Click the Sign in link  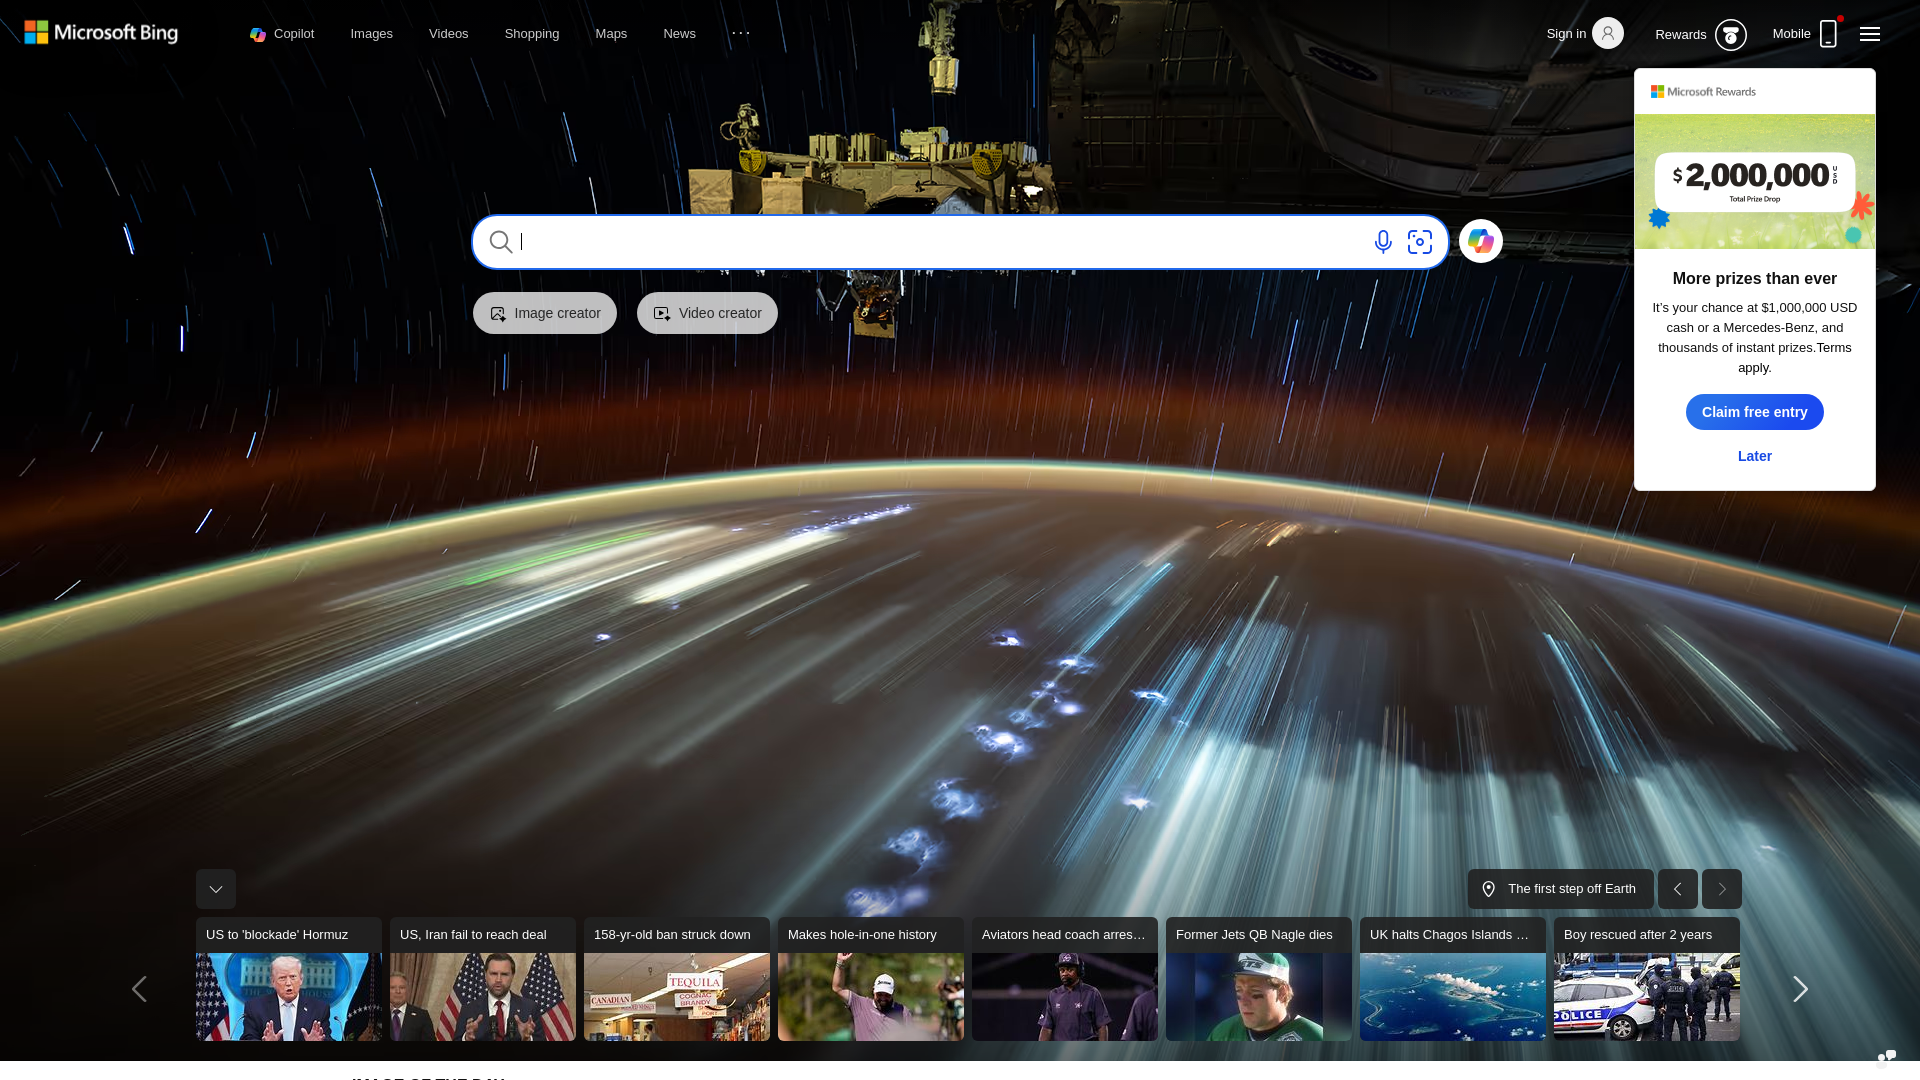coord(1566,34)
